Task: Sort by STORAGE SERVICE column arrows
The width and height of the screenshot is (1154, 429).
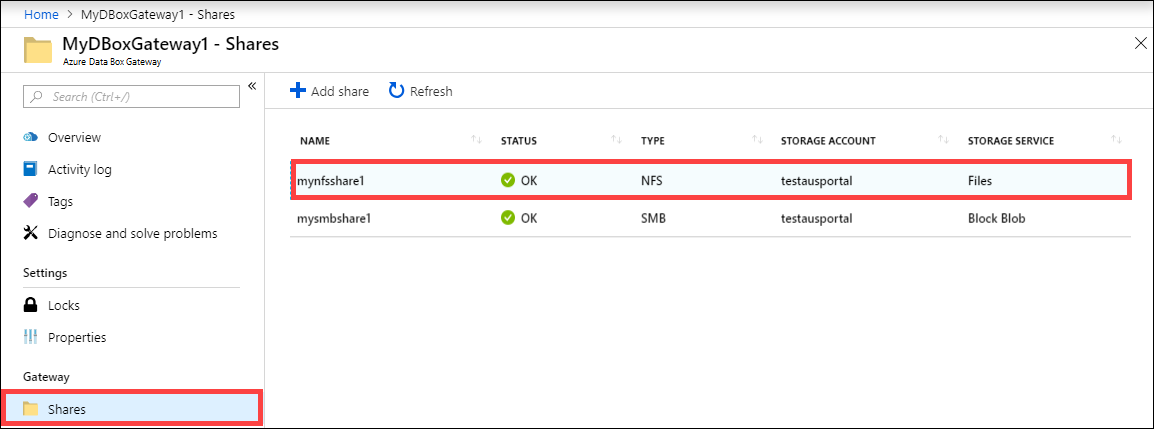Action: 1116,140
